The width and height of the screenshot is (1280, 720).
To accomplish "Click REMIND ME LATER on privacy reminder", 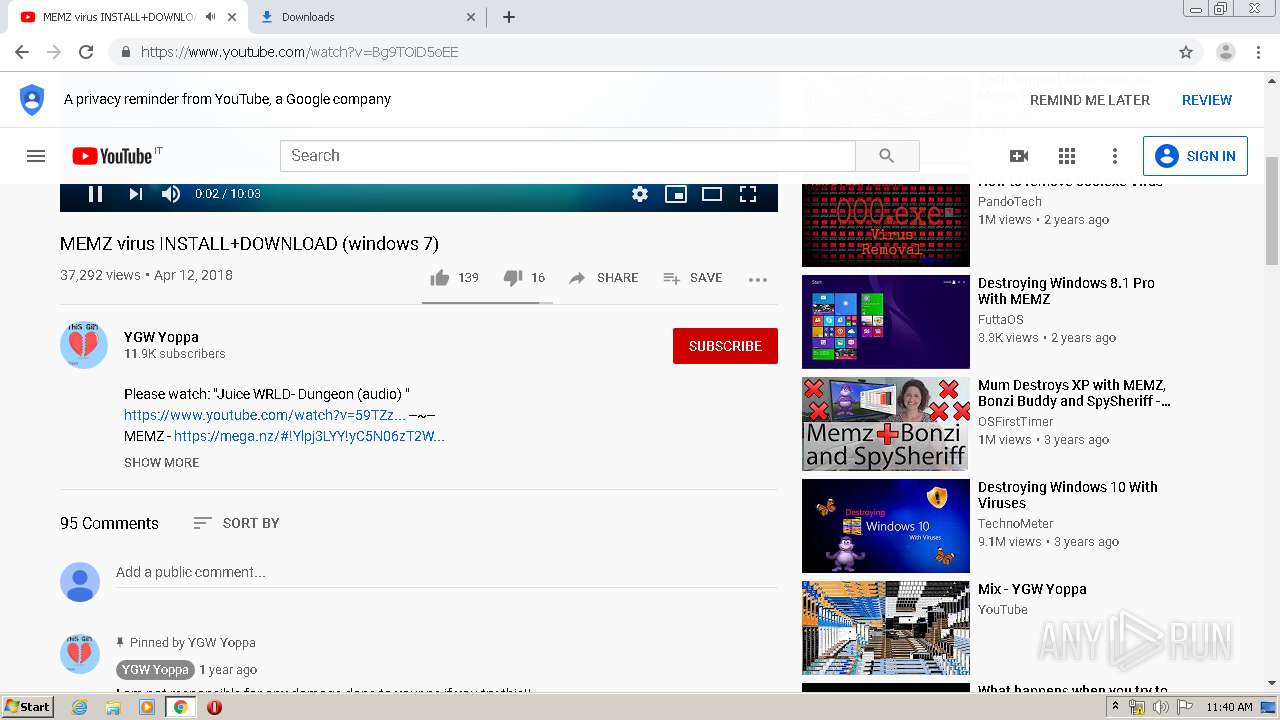I will [x=1090, y=100].
